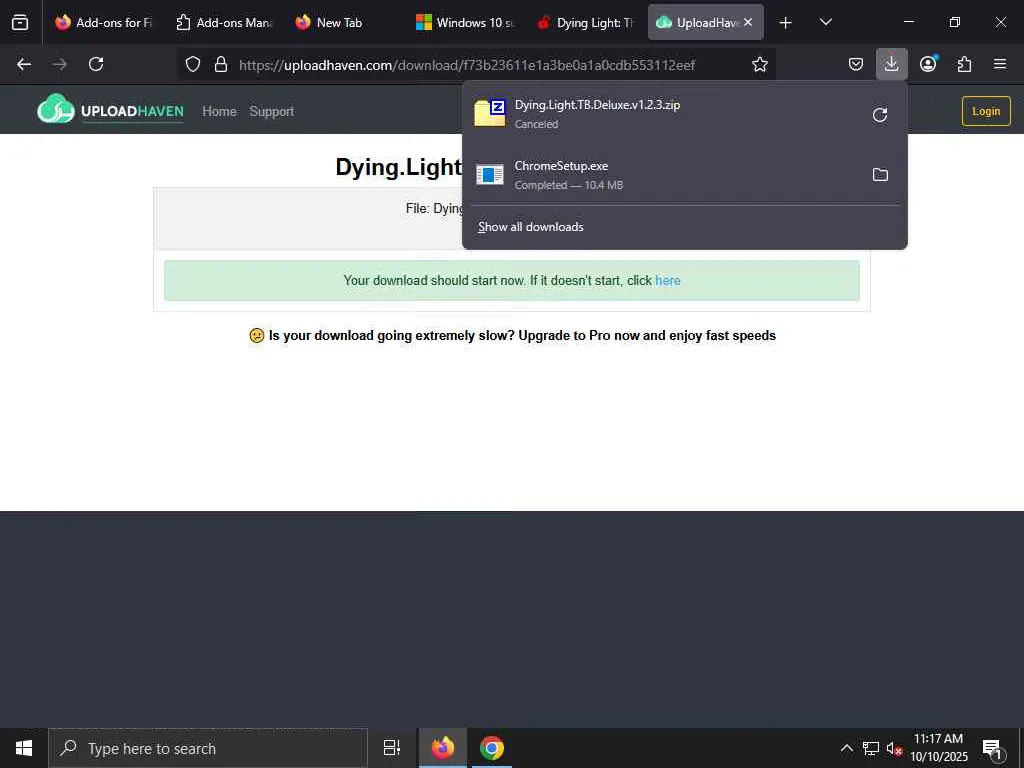Screen dimensions: 1024x768
Task: Click ChromeSetup.exe file icon
Action: [490, 174]
